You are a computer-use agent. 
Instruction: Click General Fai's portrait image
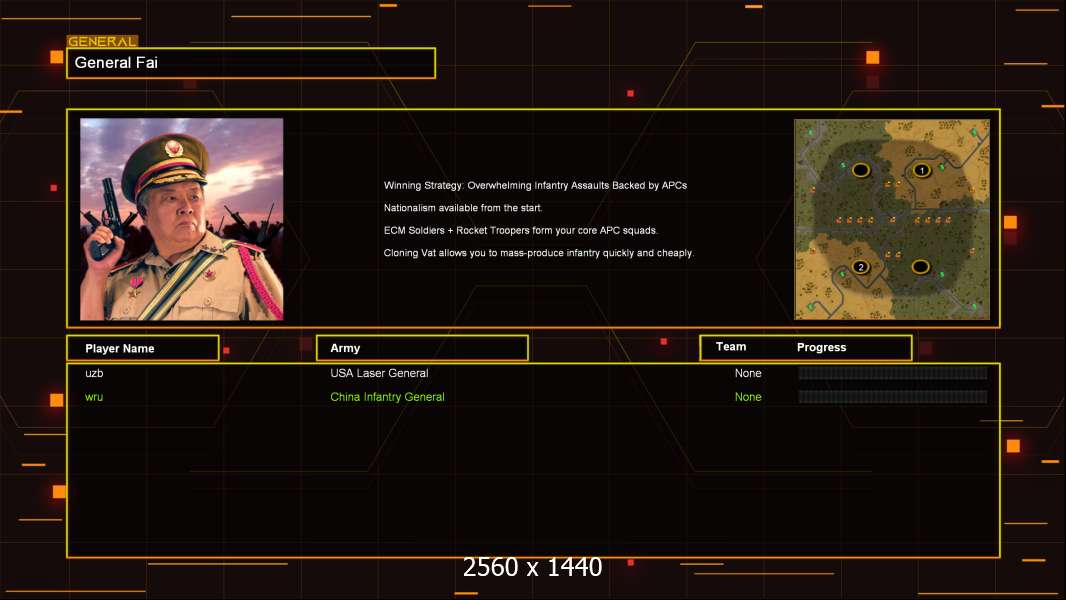[182, 219]
